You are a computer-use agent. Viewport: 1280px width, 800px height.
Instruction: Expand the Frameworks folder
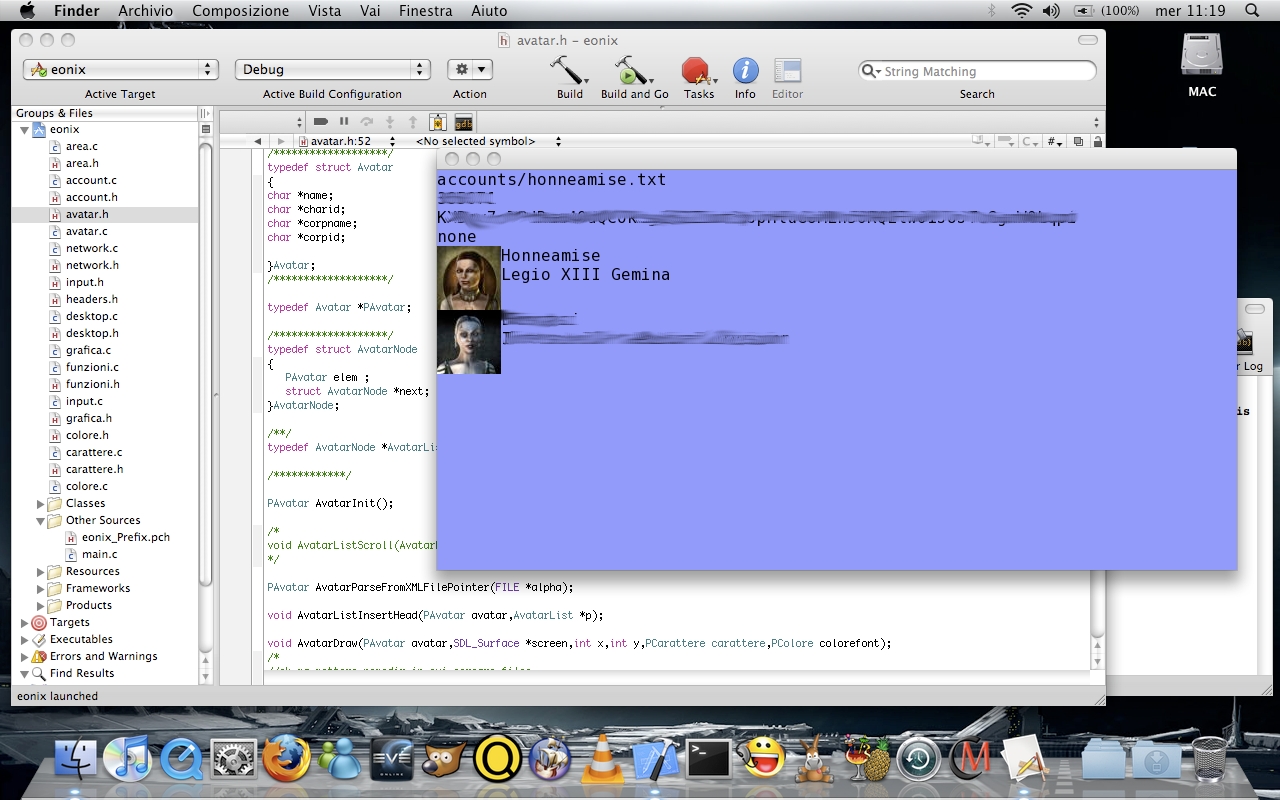pos(41,589)
